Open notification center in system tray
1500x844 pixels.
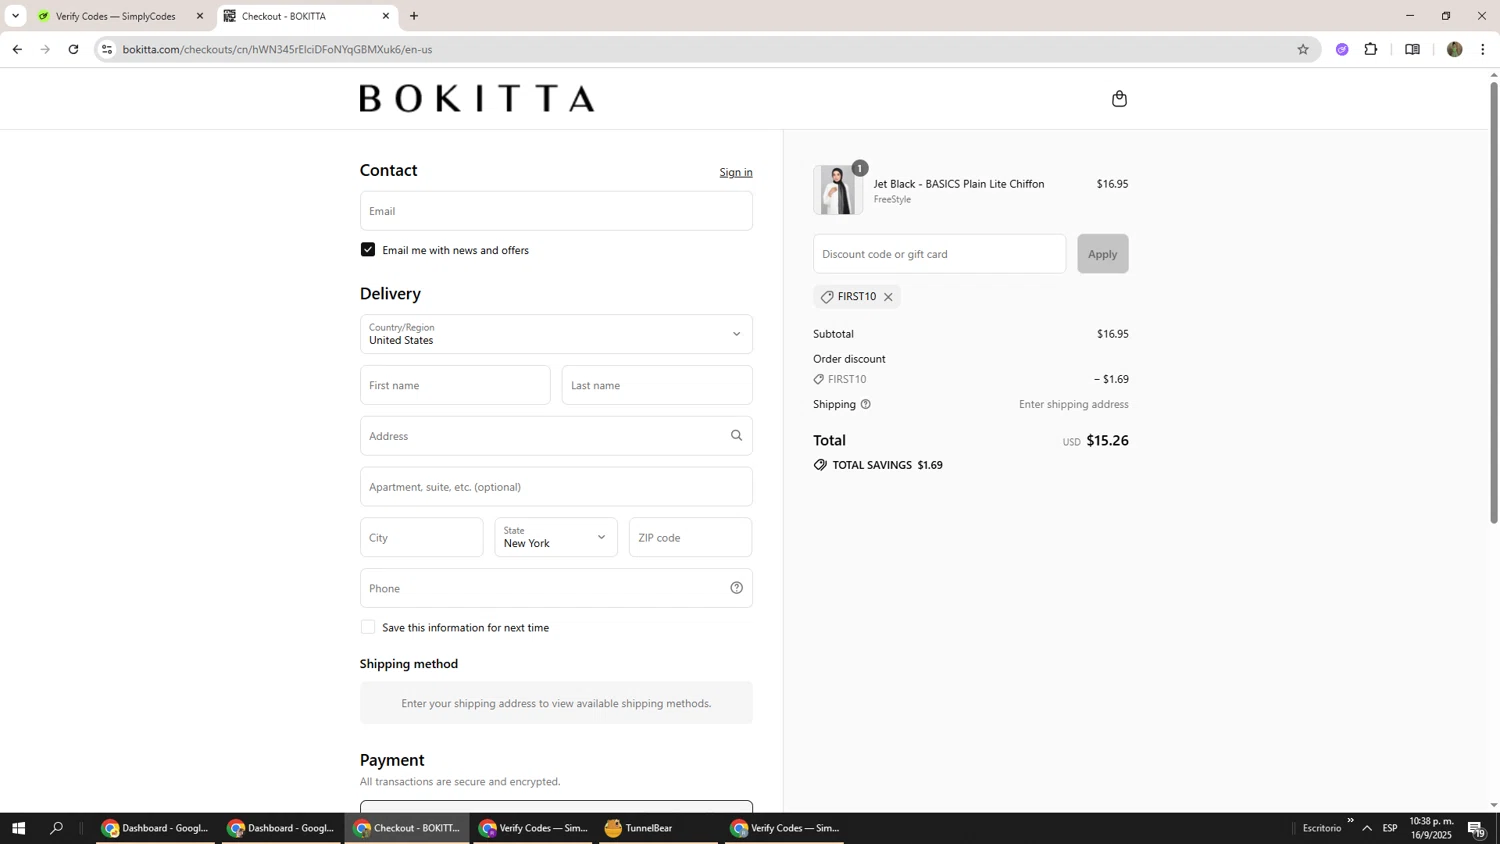pyautogui.click(x=1476, y=828)
